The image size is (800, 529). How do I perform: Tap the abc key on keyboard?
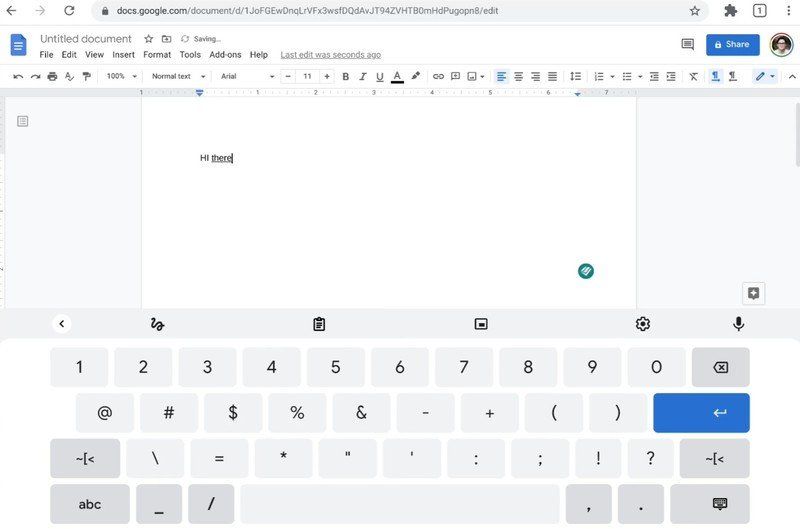(90, 504)
